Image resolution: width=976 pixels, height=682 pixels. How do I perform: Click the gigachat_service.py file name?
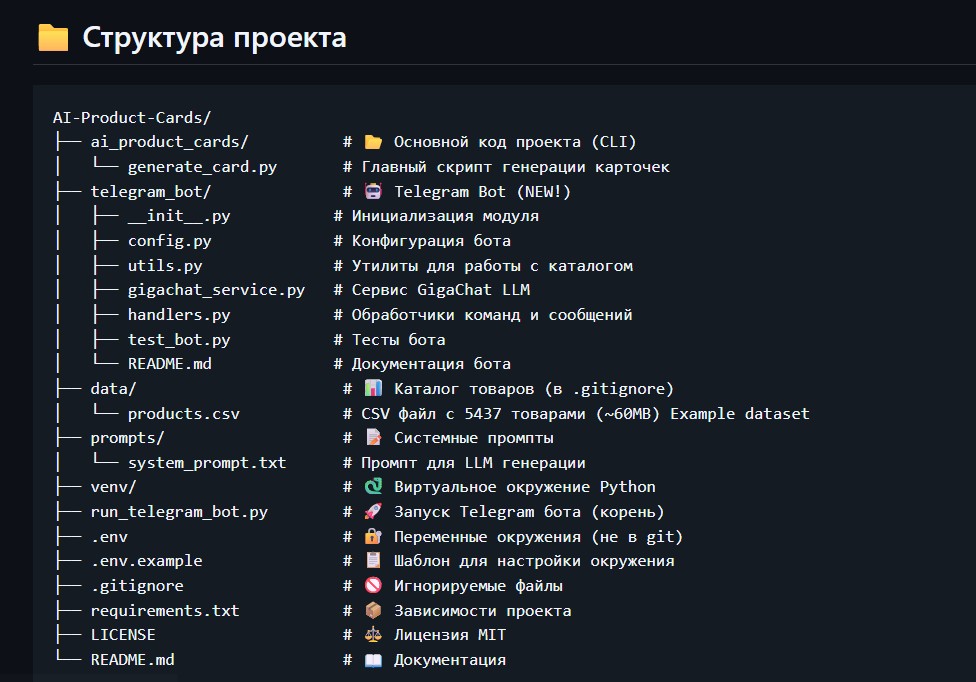[x=216, y=290]
